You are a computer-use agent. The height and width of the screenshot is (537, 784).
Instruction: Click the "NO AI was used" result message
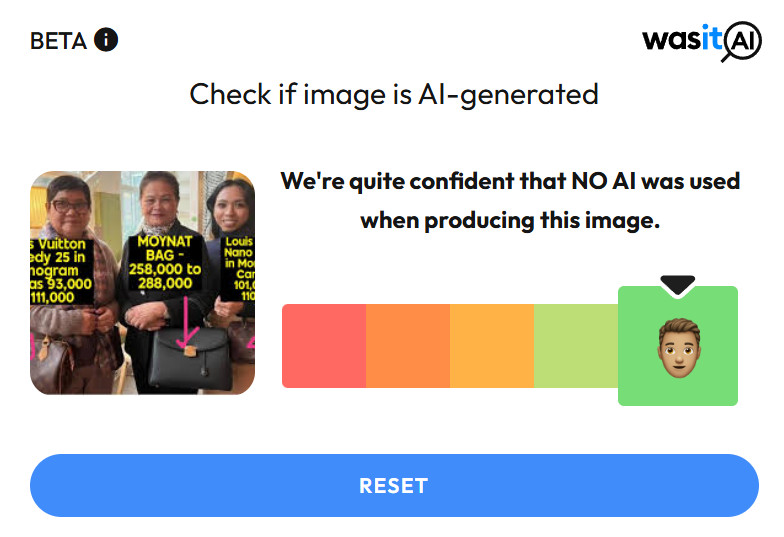(510, 200)
